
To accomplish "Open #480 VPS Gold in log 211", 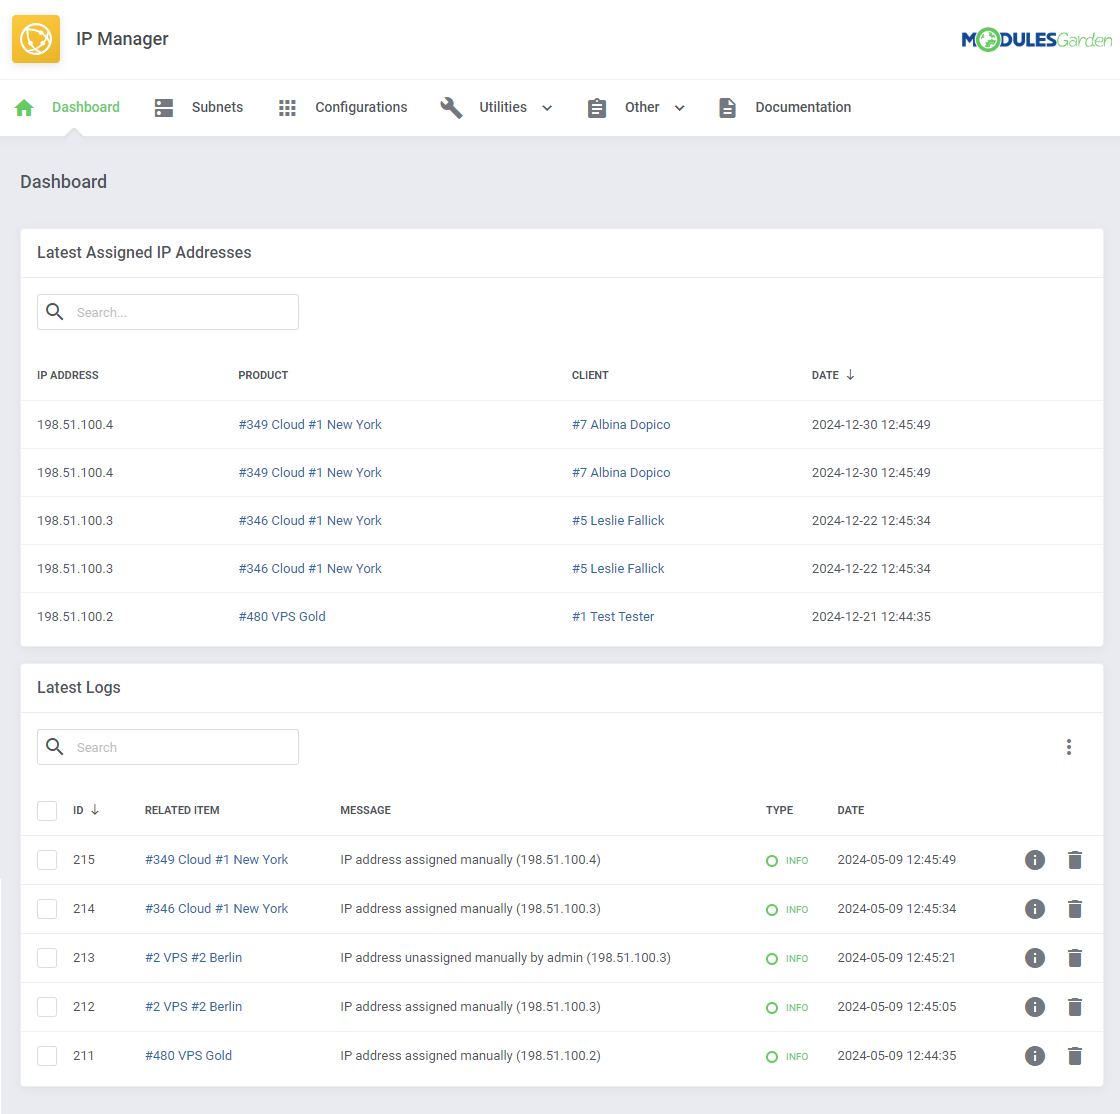I will 189,1055.
